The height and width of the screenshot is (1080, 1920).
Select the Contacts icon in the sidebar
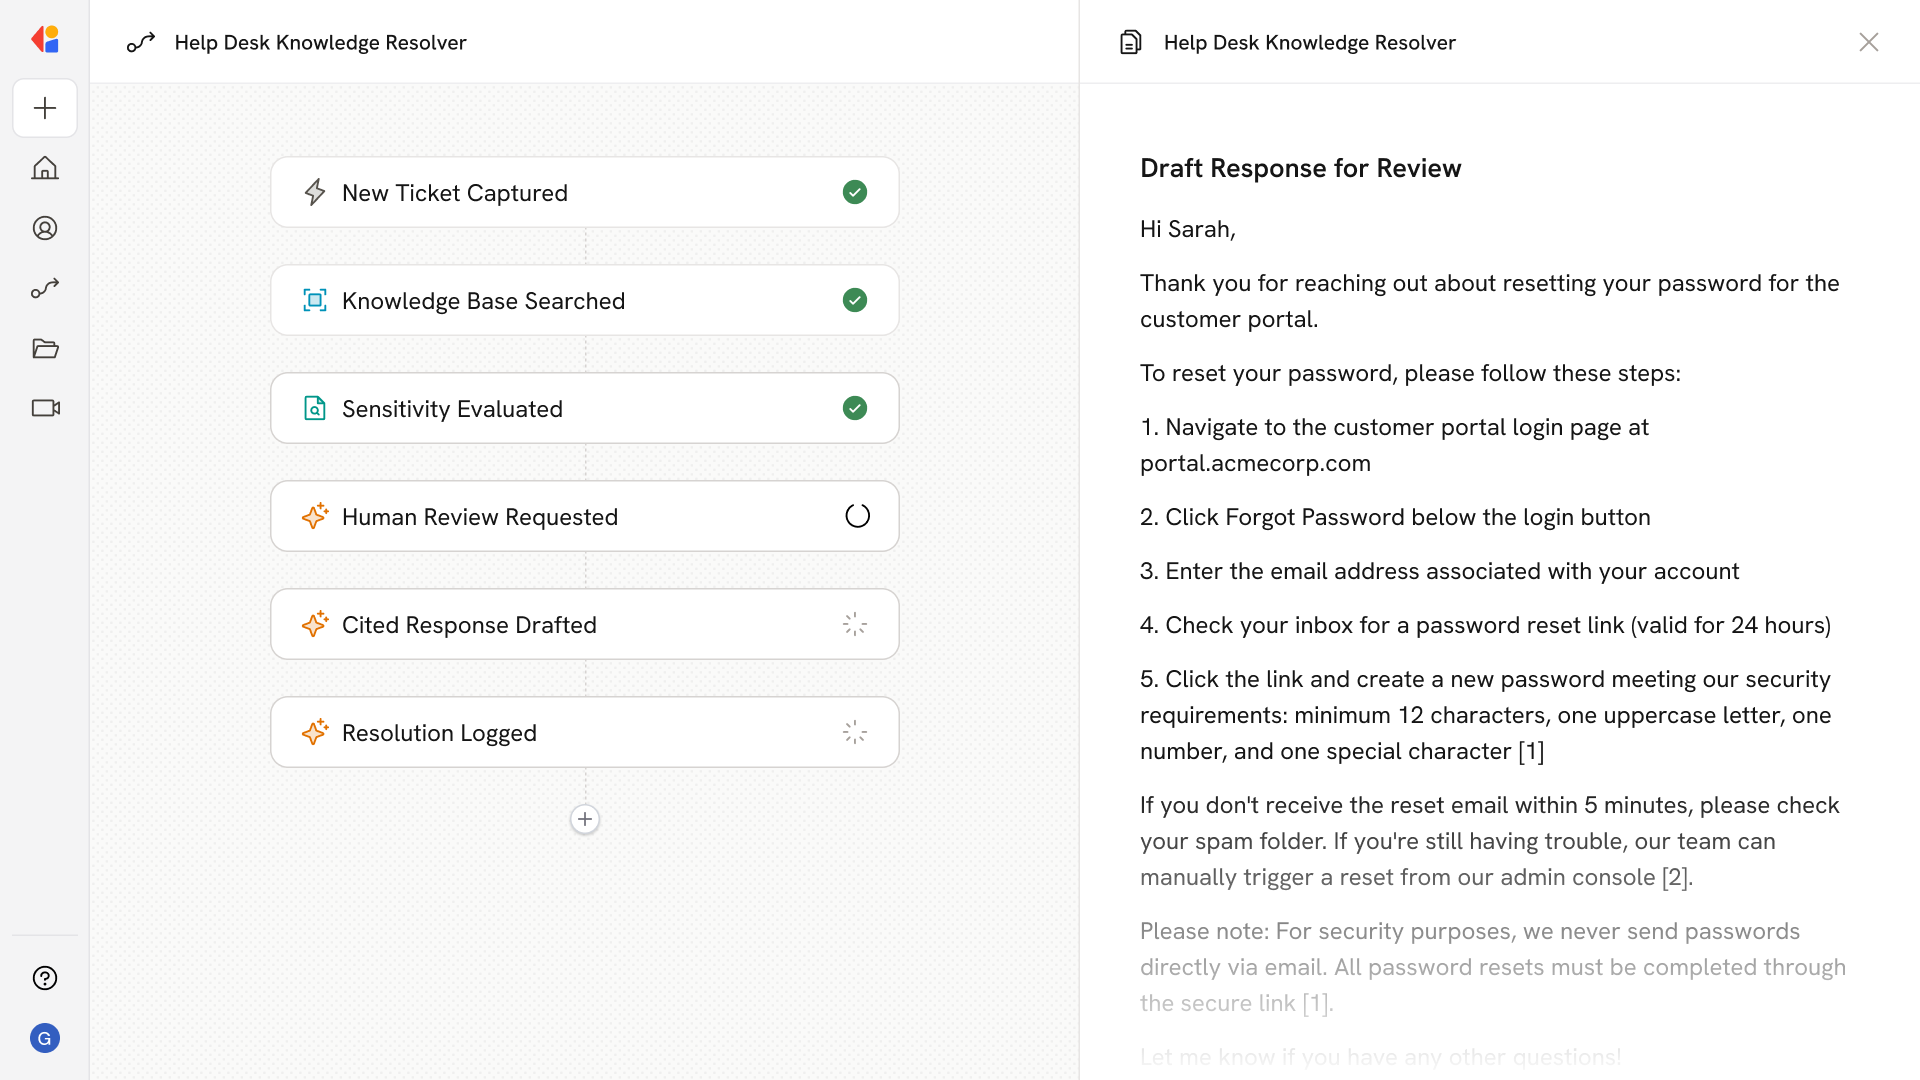point(45,228)
